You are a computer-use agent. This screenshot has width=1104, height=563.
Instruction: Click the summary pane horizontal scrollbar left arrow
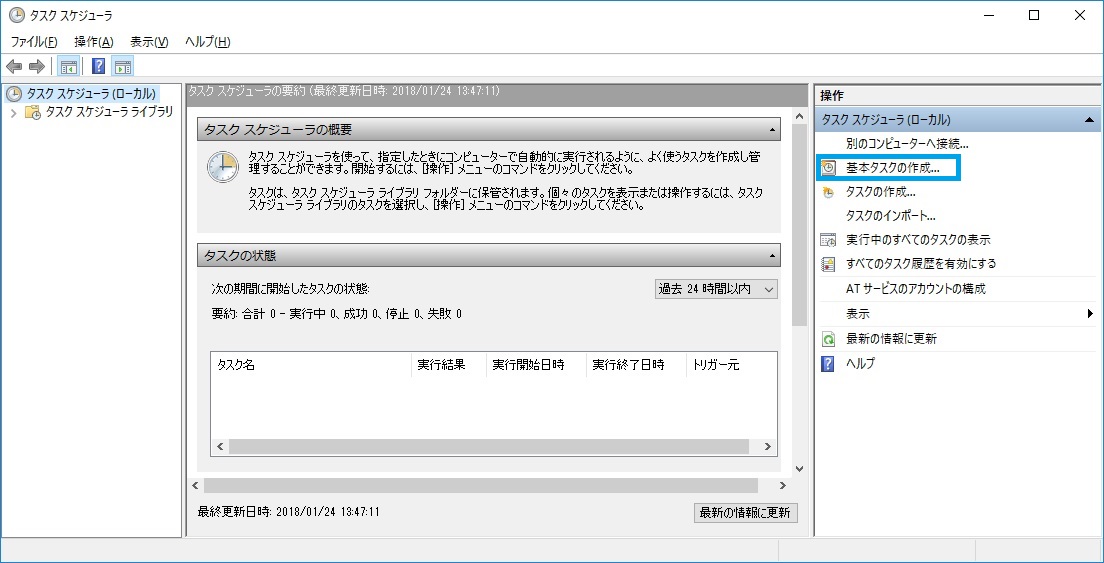[x=196, y=486]
